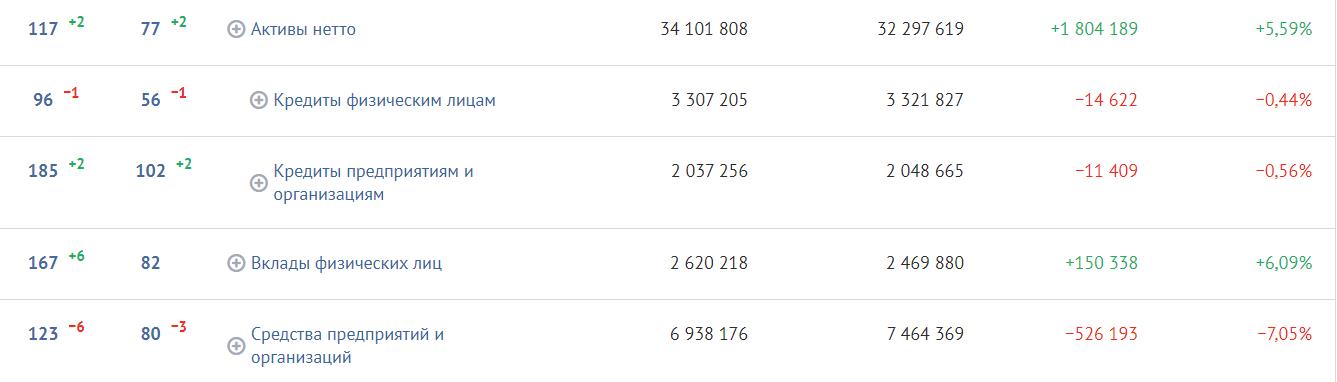
Task: Click the rank number 185
Action: (43, 171)
